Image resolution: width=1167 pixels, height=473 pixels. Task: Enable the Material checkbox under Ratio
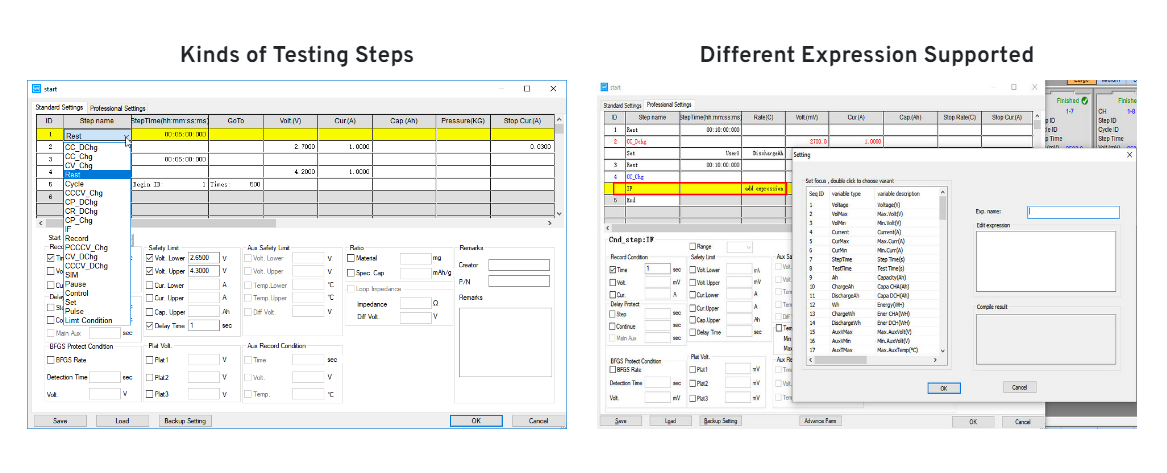353,258
